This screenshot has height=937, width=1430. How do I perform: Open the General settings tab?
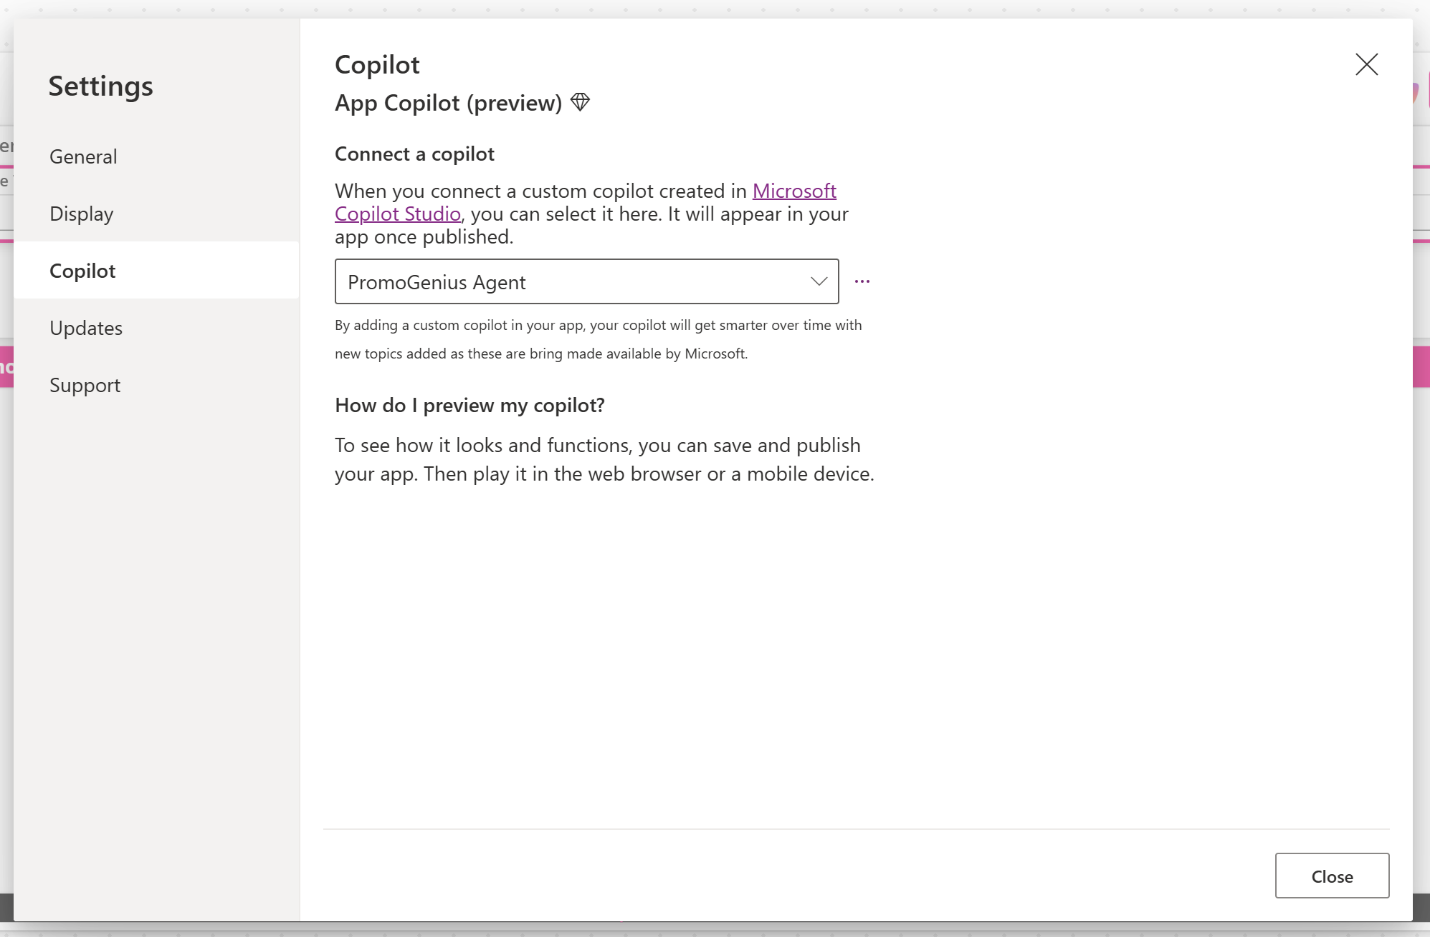coord(84,157)
